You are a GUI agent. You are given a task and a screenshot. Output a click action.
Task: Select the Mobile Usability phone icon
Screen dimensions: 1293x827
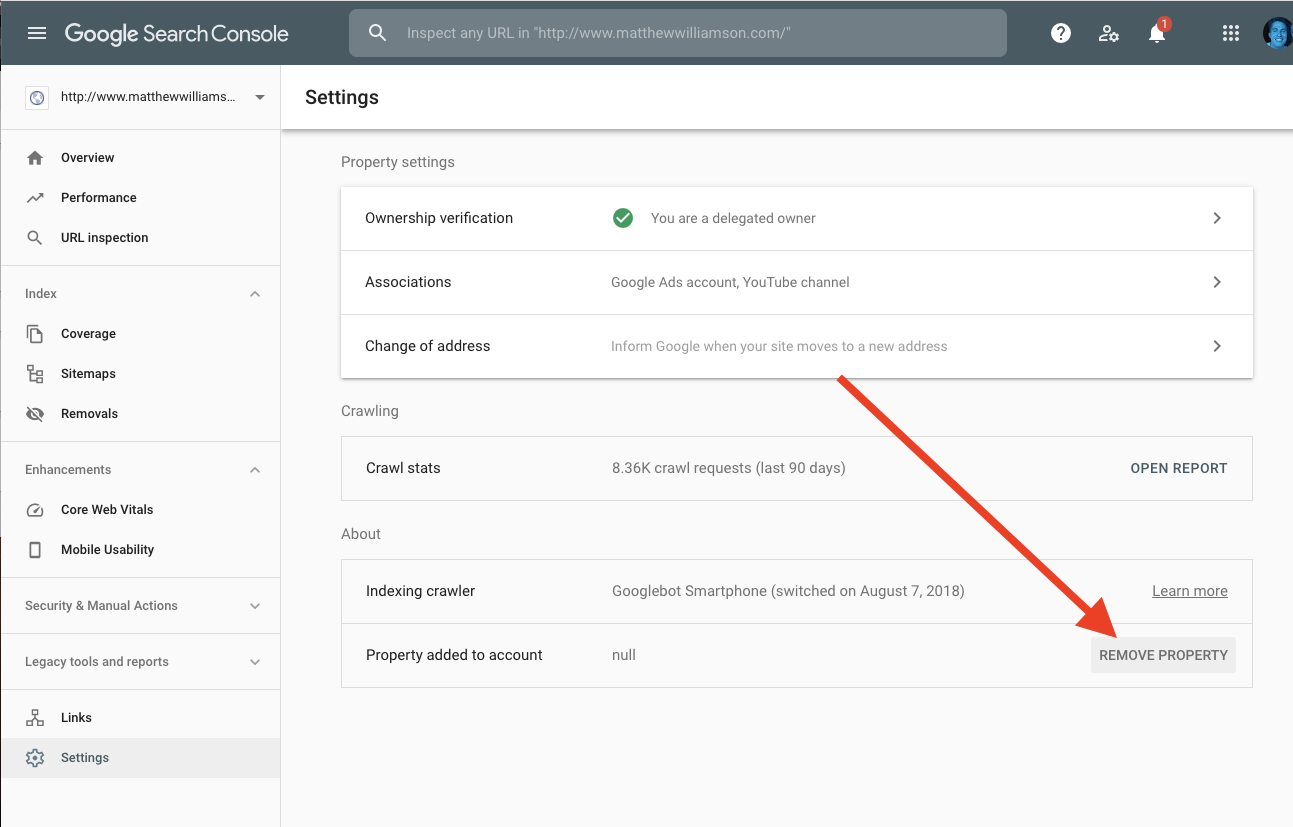[36, 549]
